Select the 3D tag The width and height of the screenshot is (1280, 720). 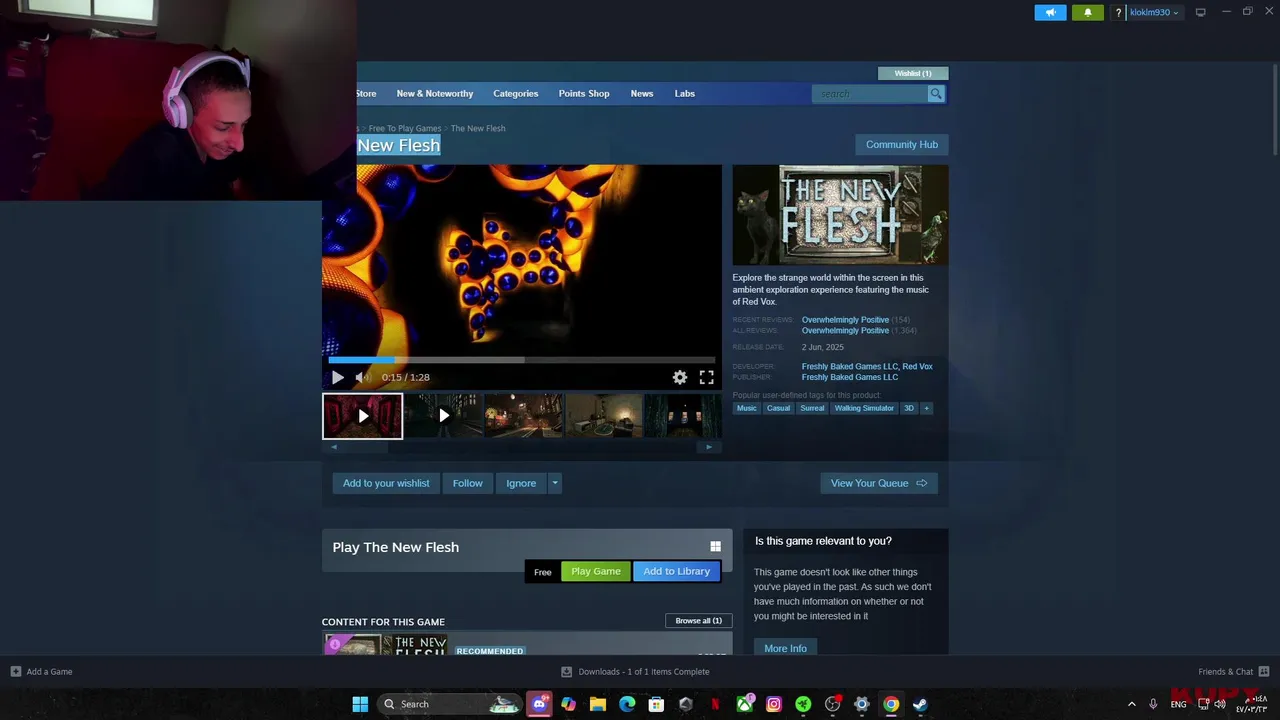point(909,408)
